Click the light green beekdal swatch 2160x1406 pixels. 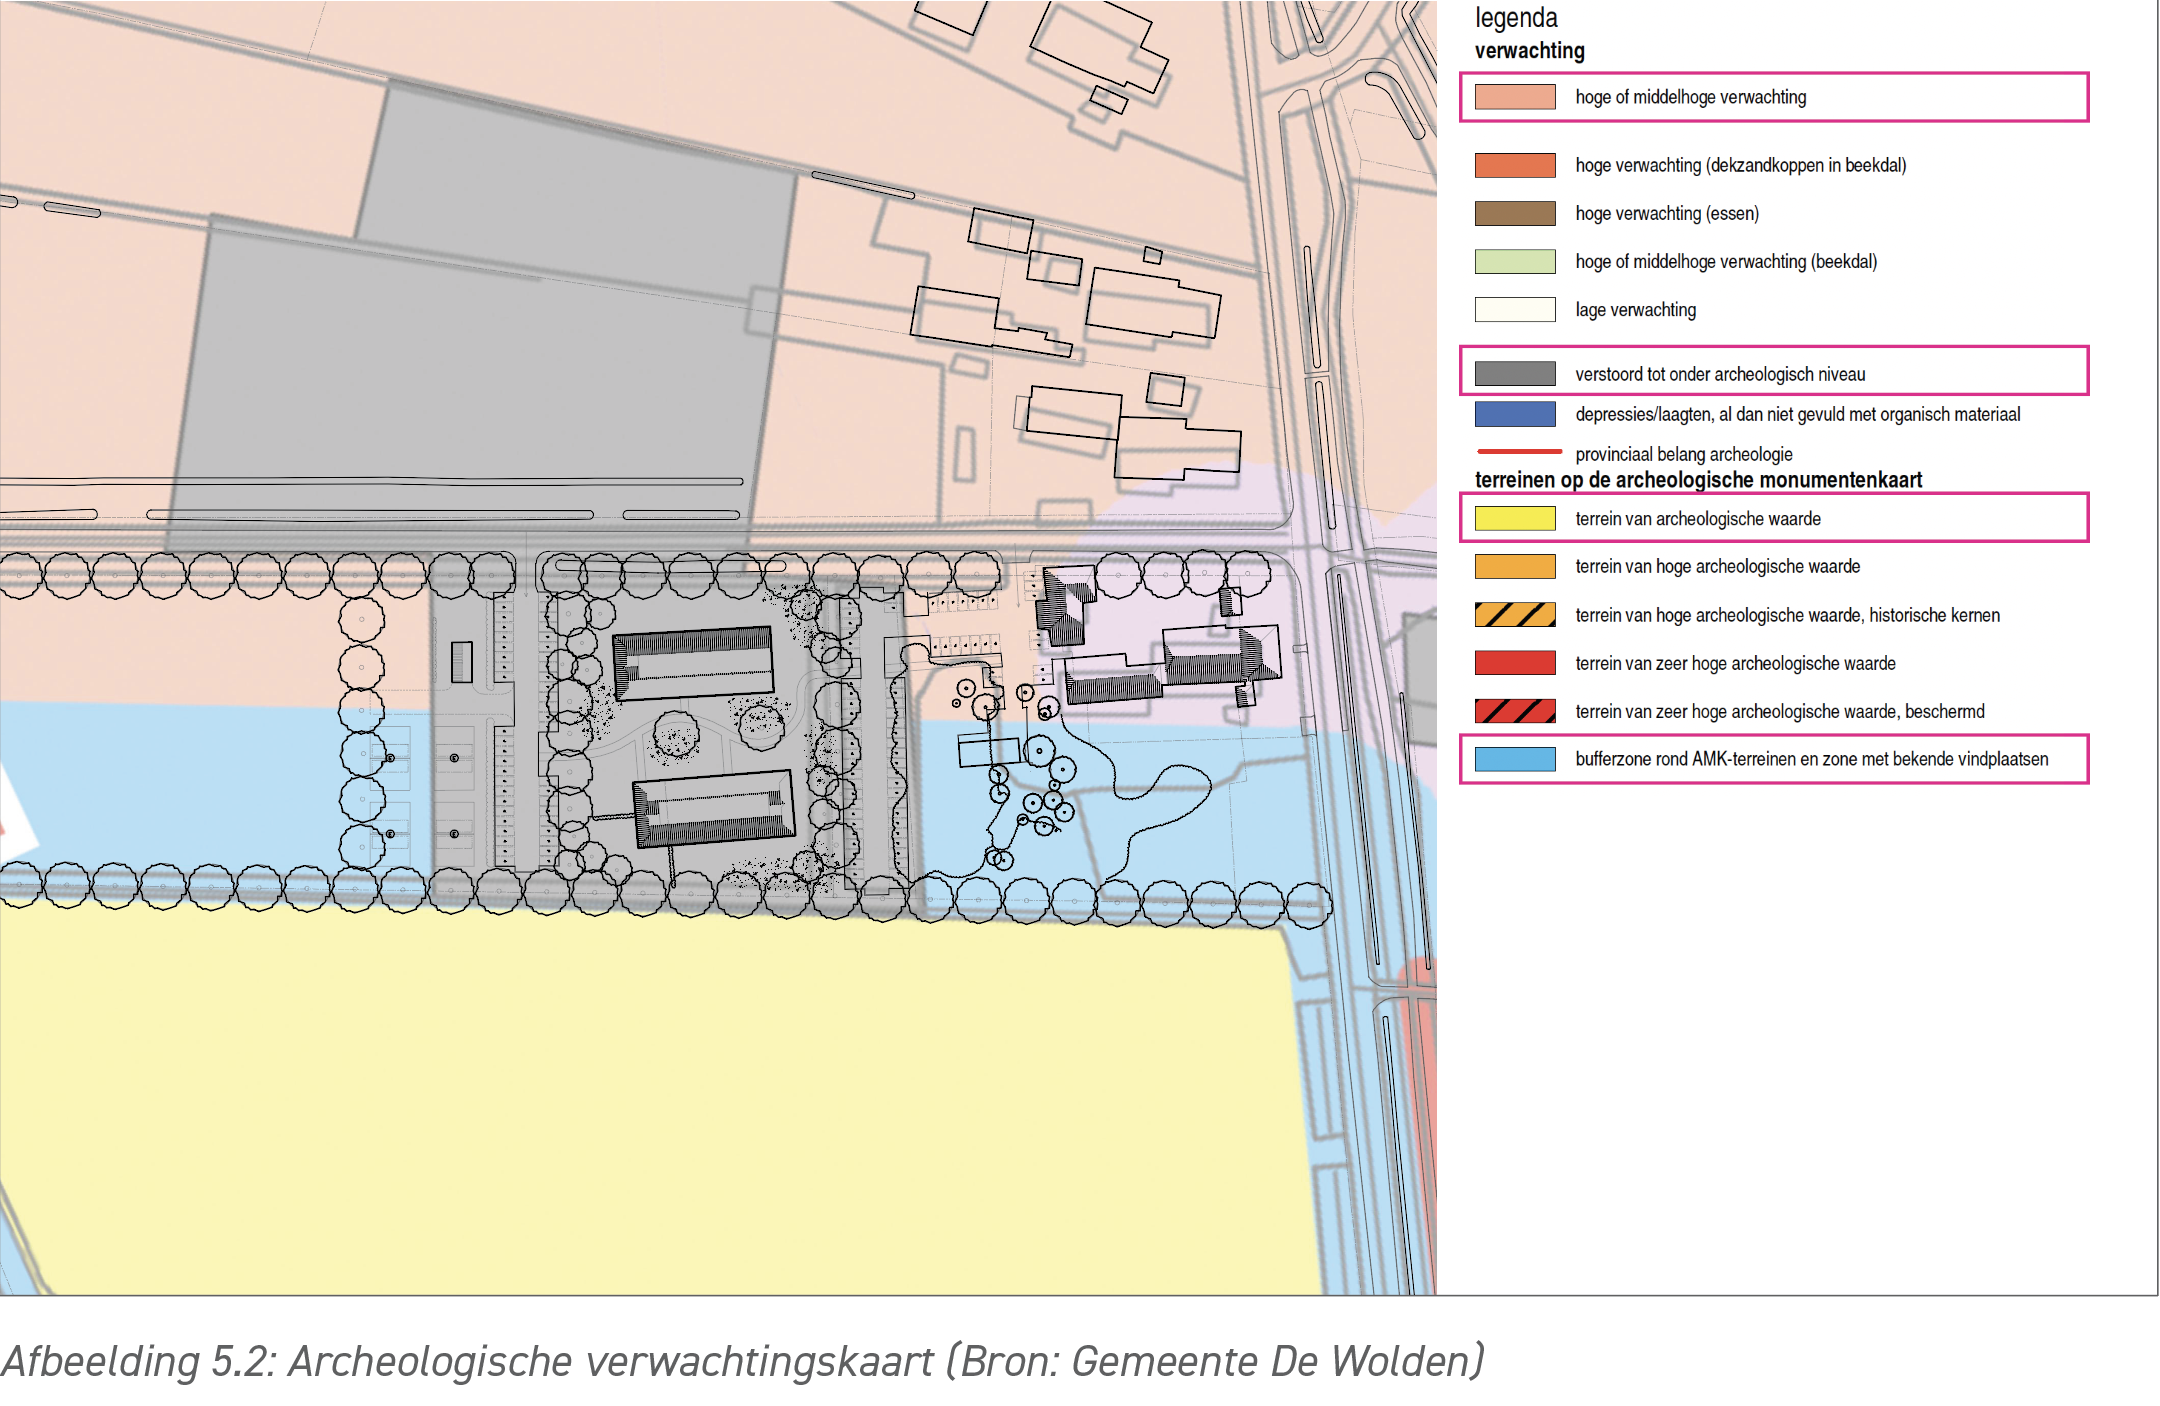tap(1515, 261)
